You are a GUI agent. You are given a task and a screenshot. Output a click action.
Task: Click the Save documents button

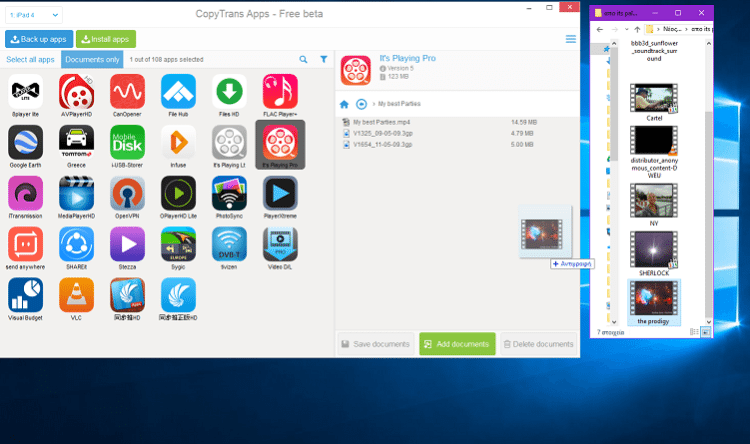coord(376,344)
